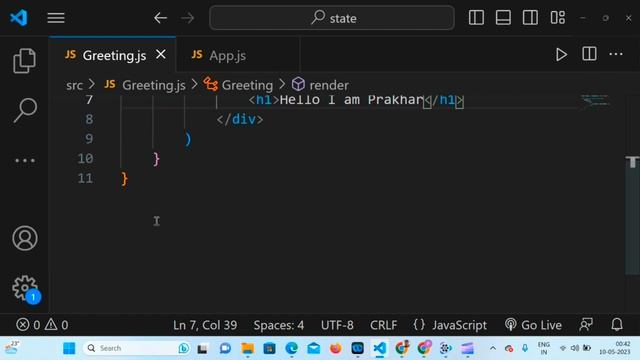Click the Bing icon in taskbar search
The height and width of the screenshot is (360, 640).
coord(184,348)
